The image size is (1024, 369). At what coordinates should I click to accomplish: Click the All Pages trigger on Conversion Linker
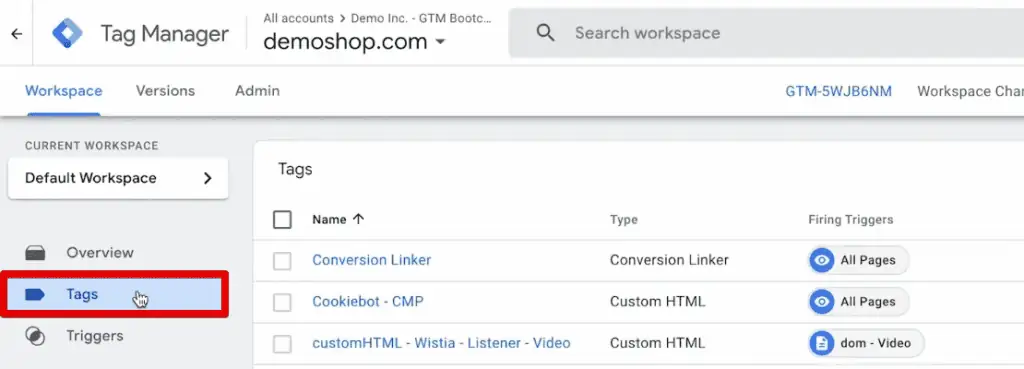tap(858, 260)
